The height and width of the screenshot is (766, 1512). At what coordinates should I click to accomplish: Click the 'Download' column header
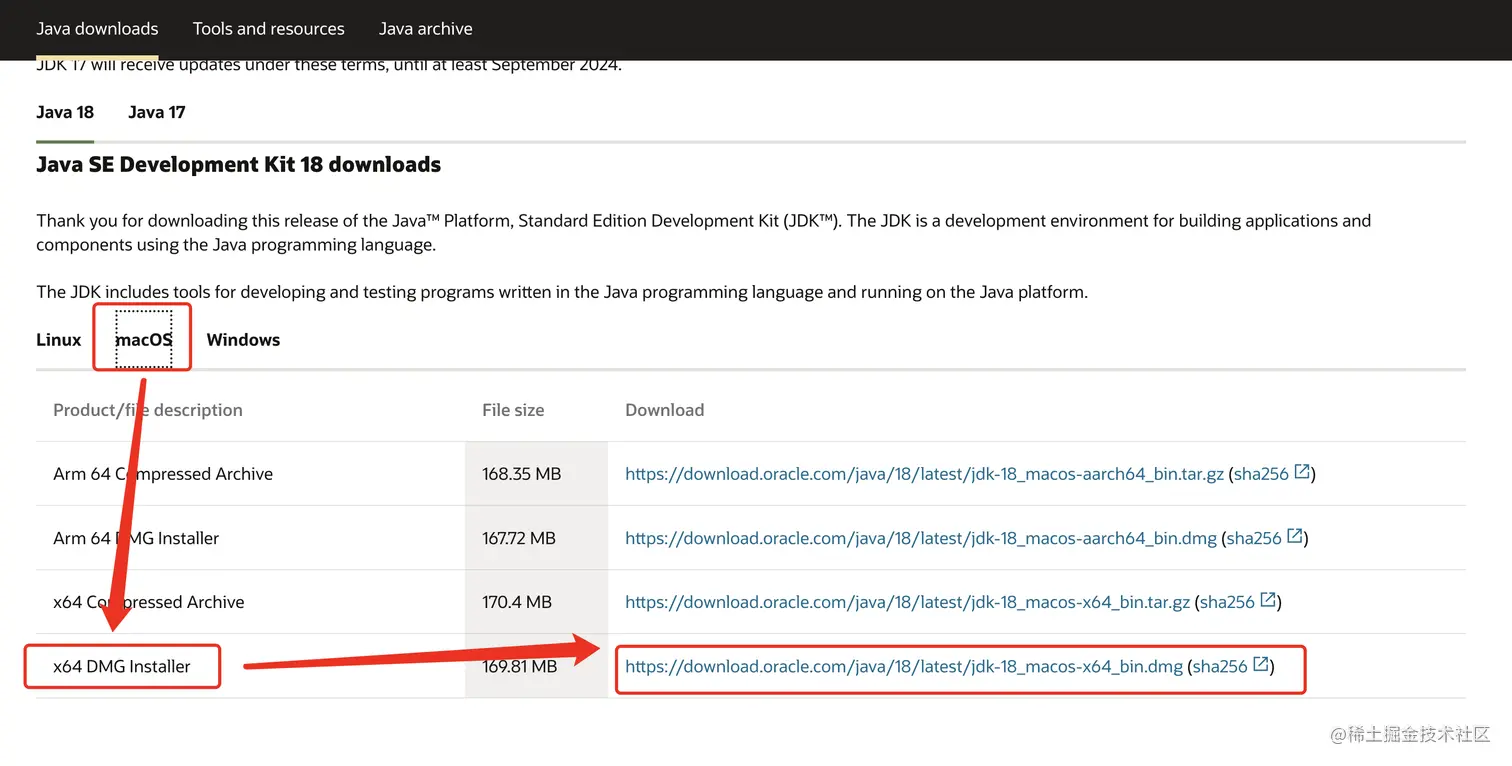pyautogui.click(x=665, y=410)
